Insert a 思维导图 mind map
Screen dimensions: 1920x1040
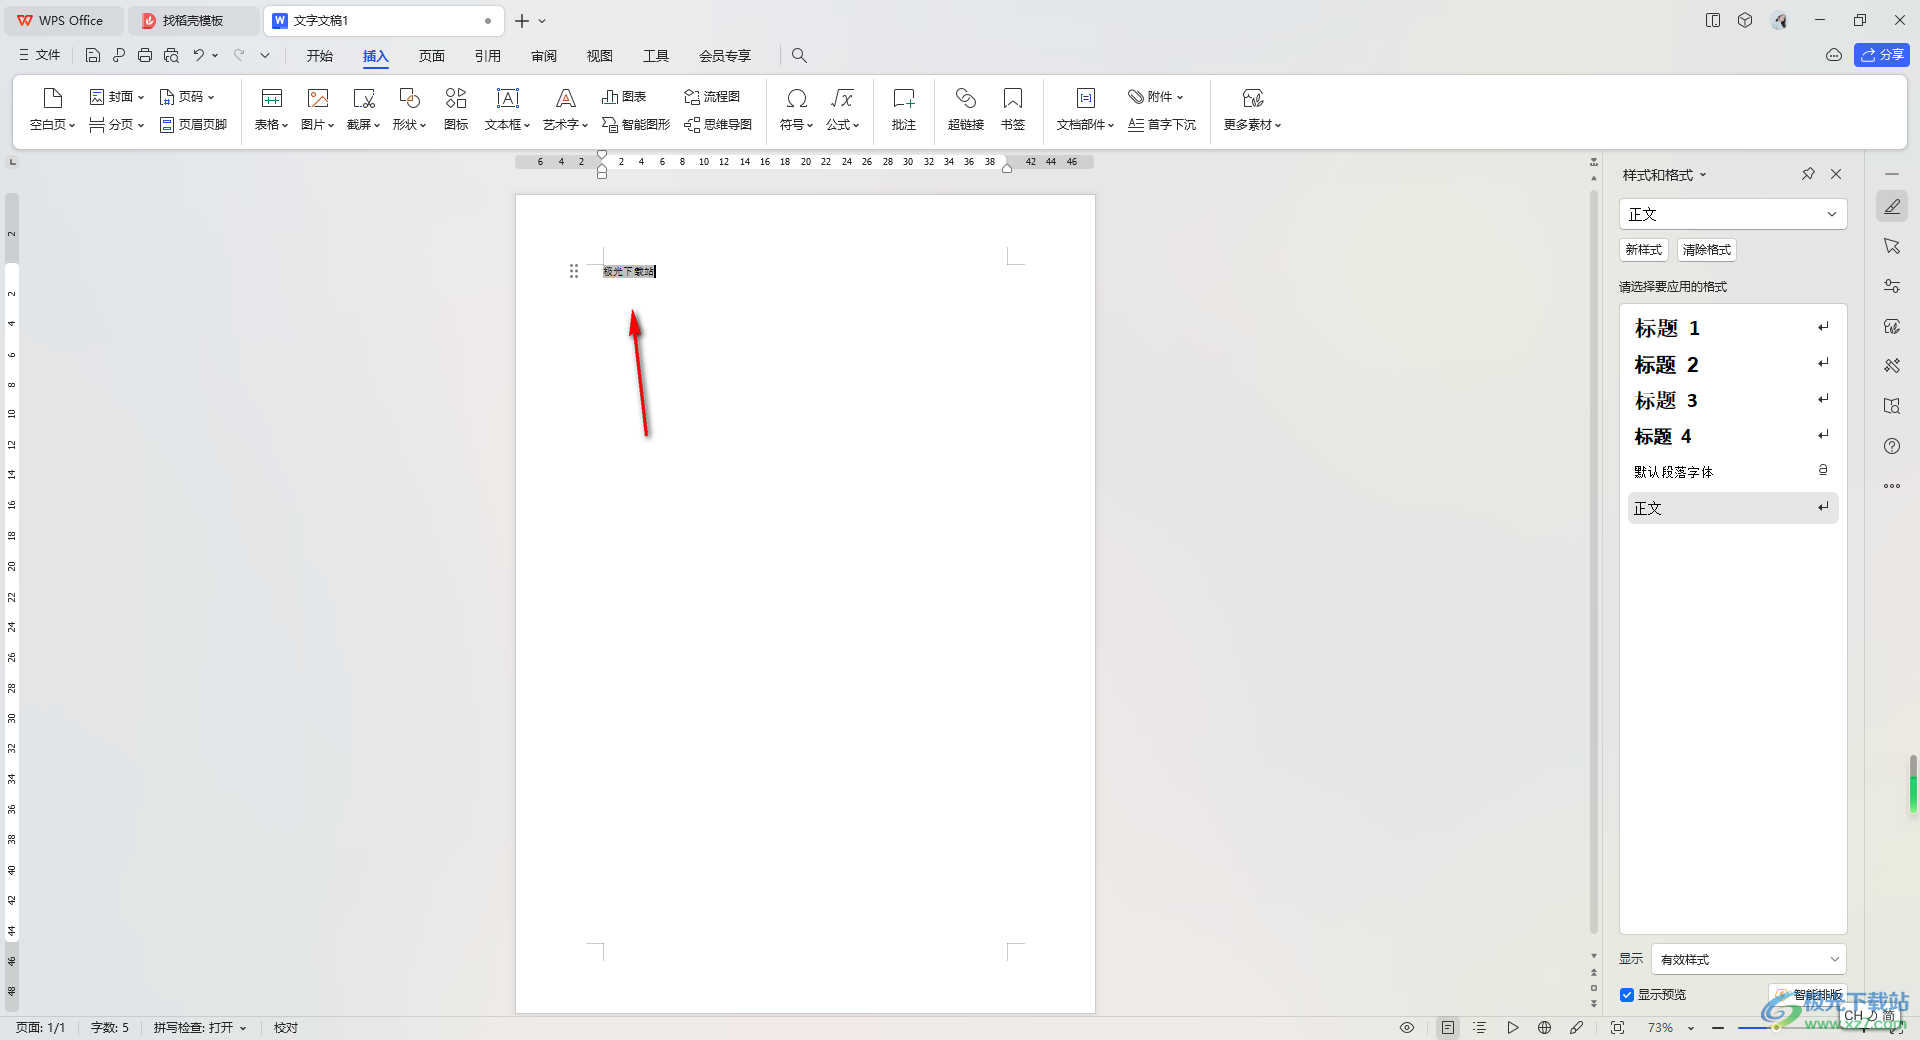coord(718,125)
